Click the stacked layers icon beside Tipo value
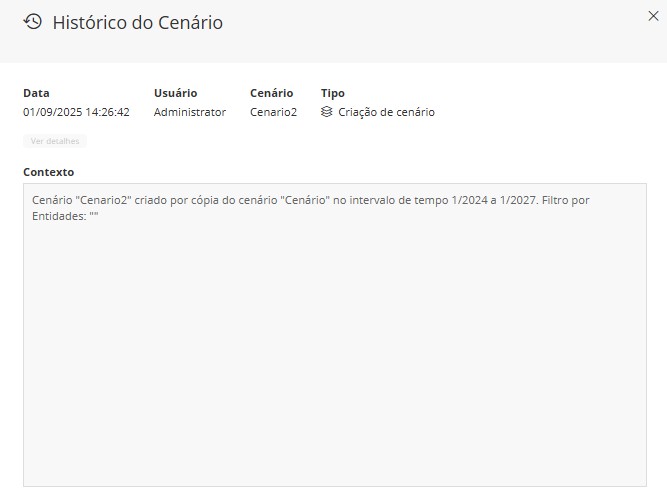 327,112
